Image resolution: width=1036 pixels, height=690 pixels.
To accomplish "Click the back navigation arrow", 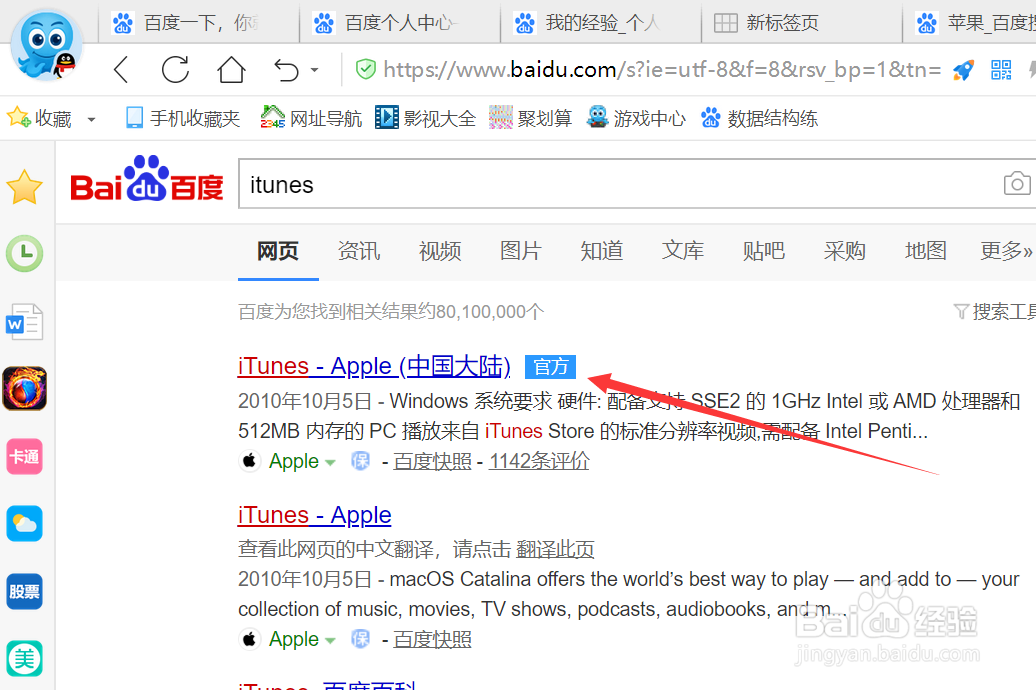I will tap(121, 70).
